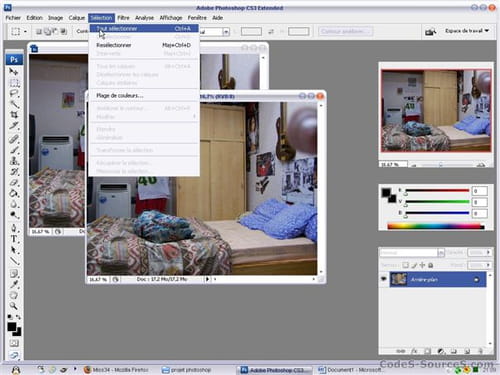This screenshot has width=500, height=375.
Task: Select the Line shape tool
Action: point(14,261)
